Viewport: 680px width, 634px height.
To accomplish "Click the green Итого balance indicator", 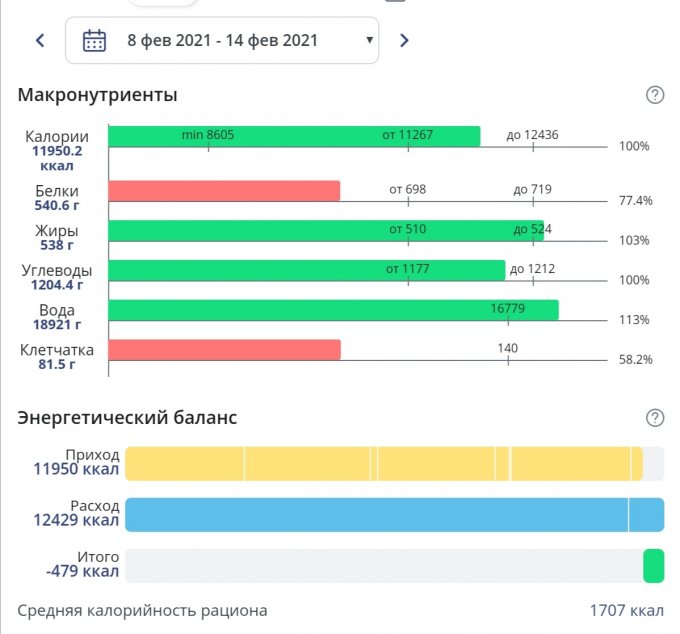I will point(653,565).
